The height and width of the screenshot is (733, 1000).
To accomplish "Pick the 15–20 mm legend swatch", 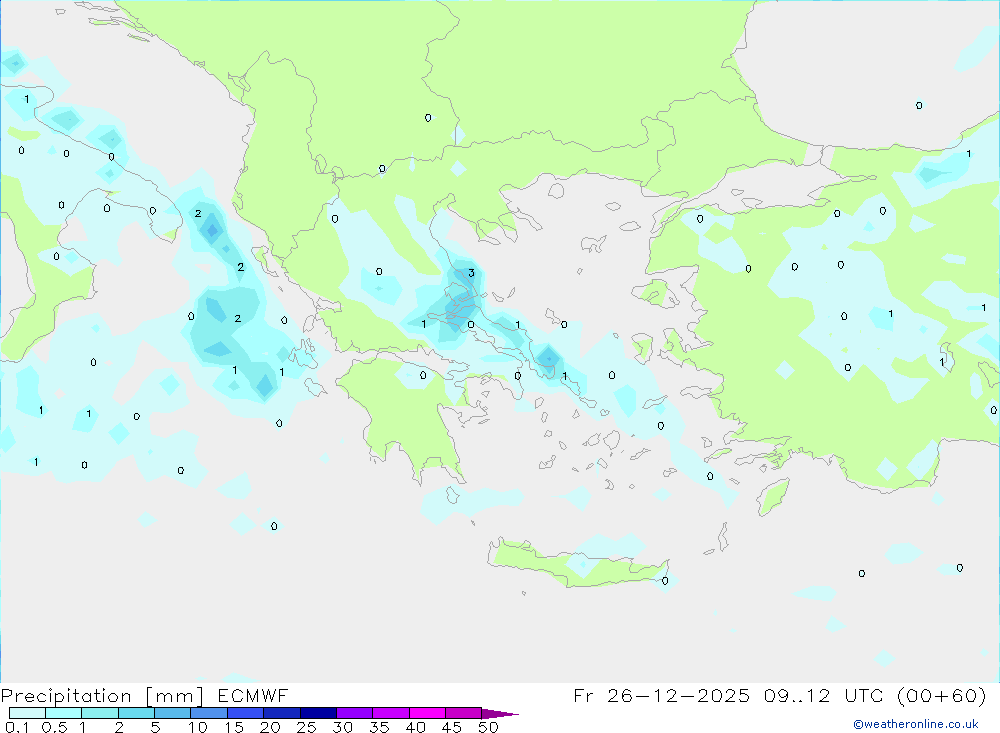I will [x=245, y=713].
